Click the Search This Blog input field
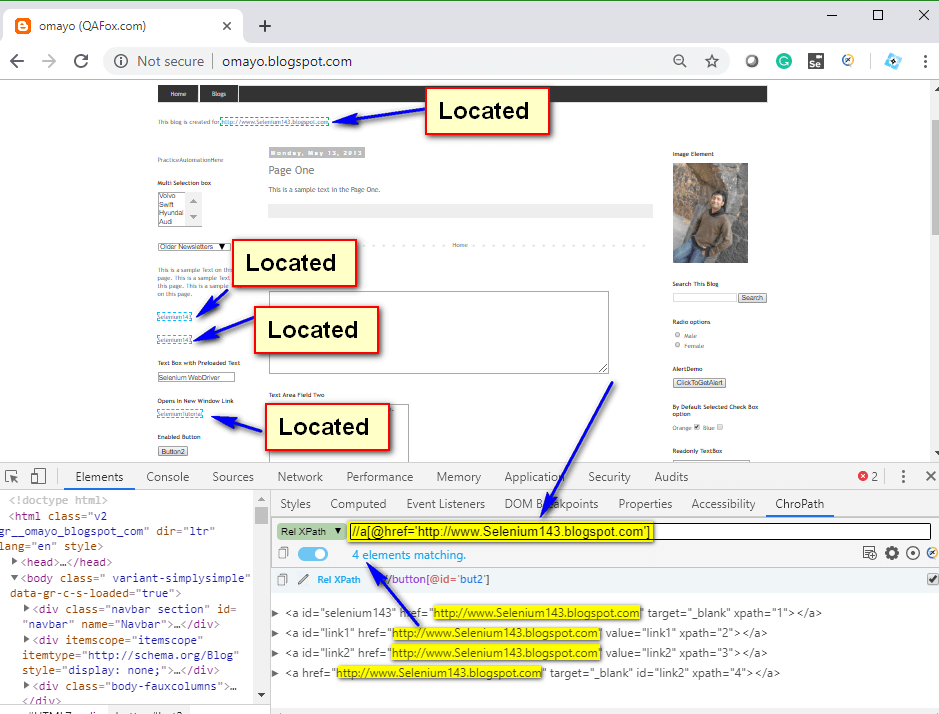 click(x=705, y=297)
